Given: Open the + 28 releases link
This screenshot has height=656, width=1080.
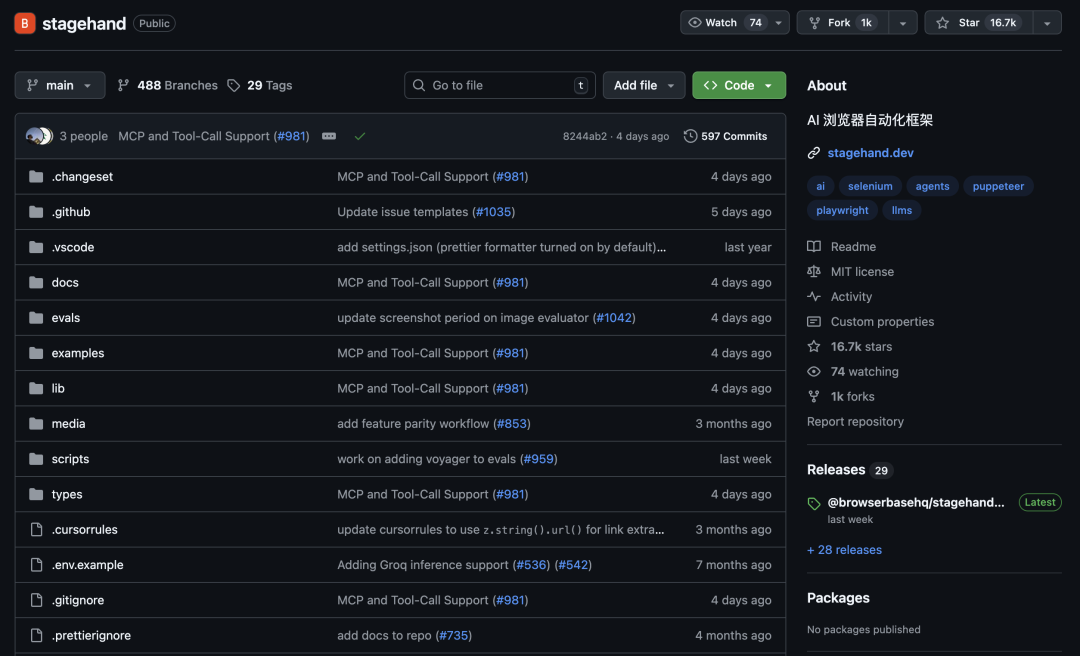Looking at the screenshot, I should point(844,550).
